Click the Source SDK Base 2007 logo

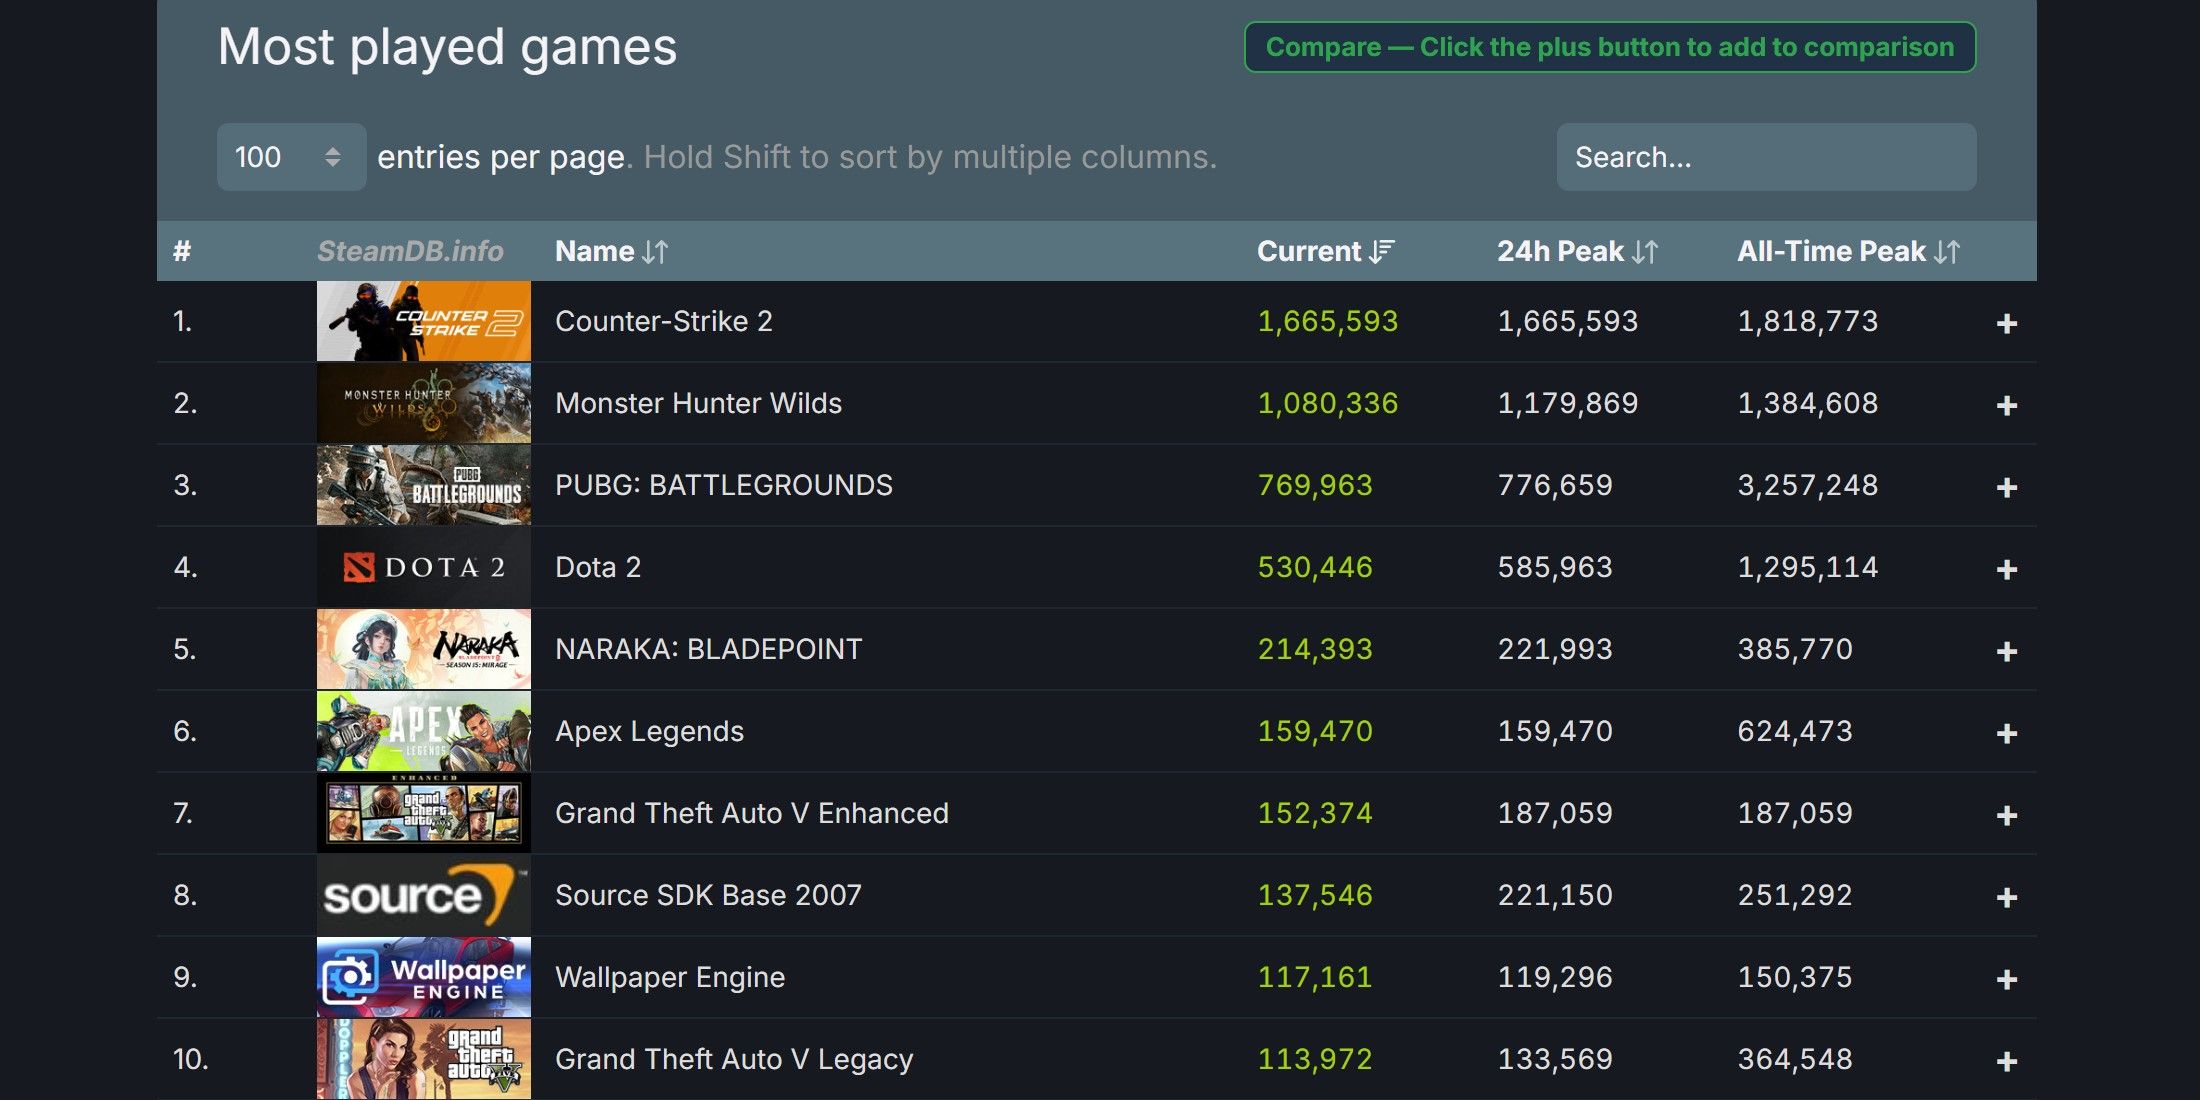[x=423, y=894]
